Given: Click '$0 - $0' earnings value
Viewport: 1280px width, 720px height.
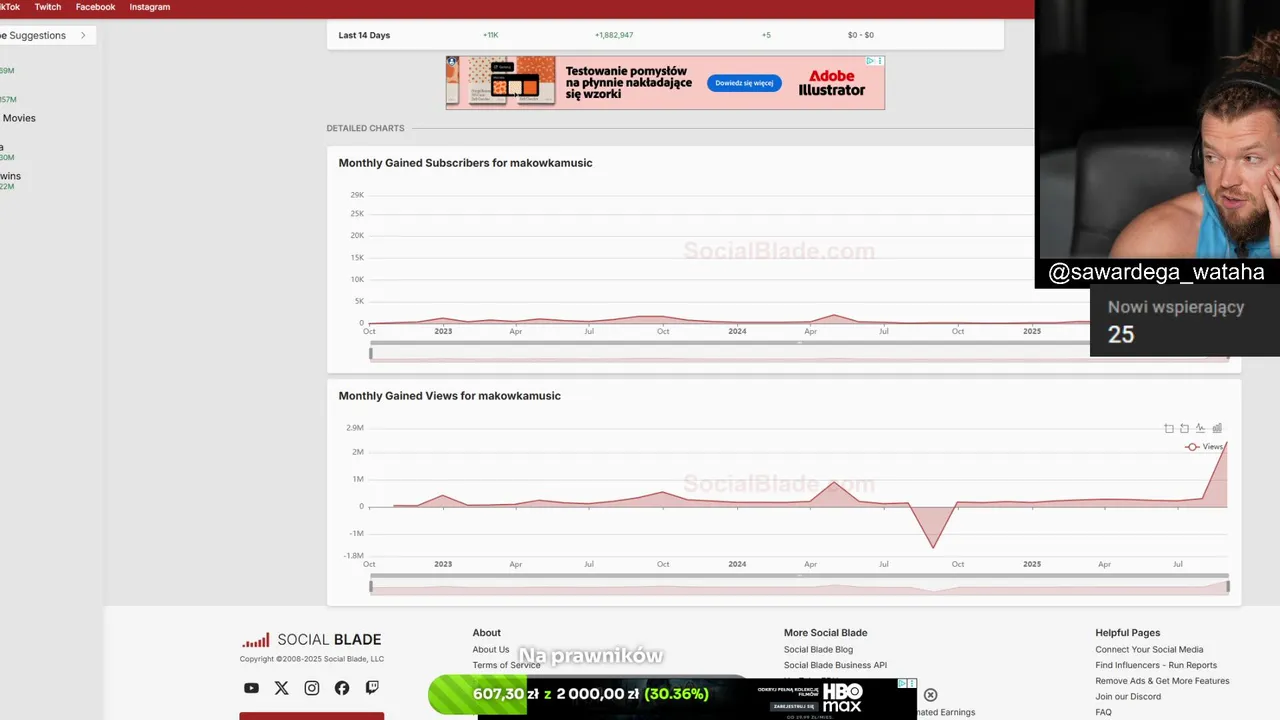Looking at the screenshot, I should coord(861,35).
